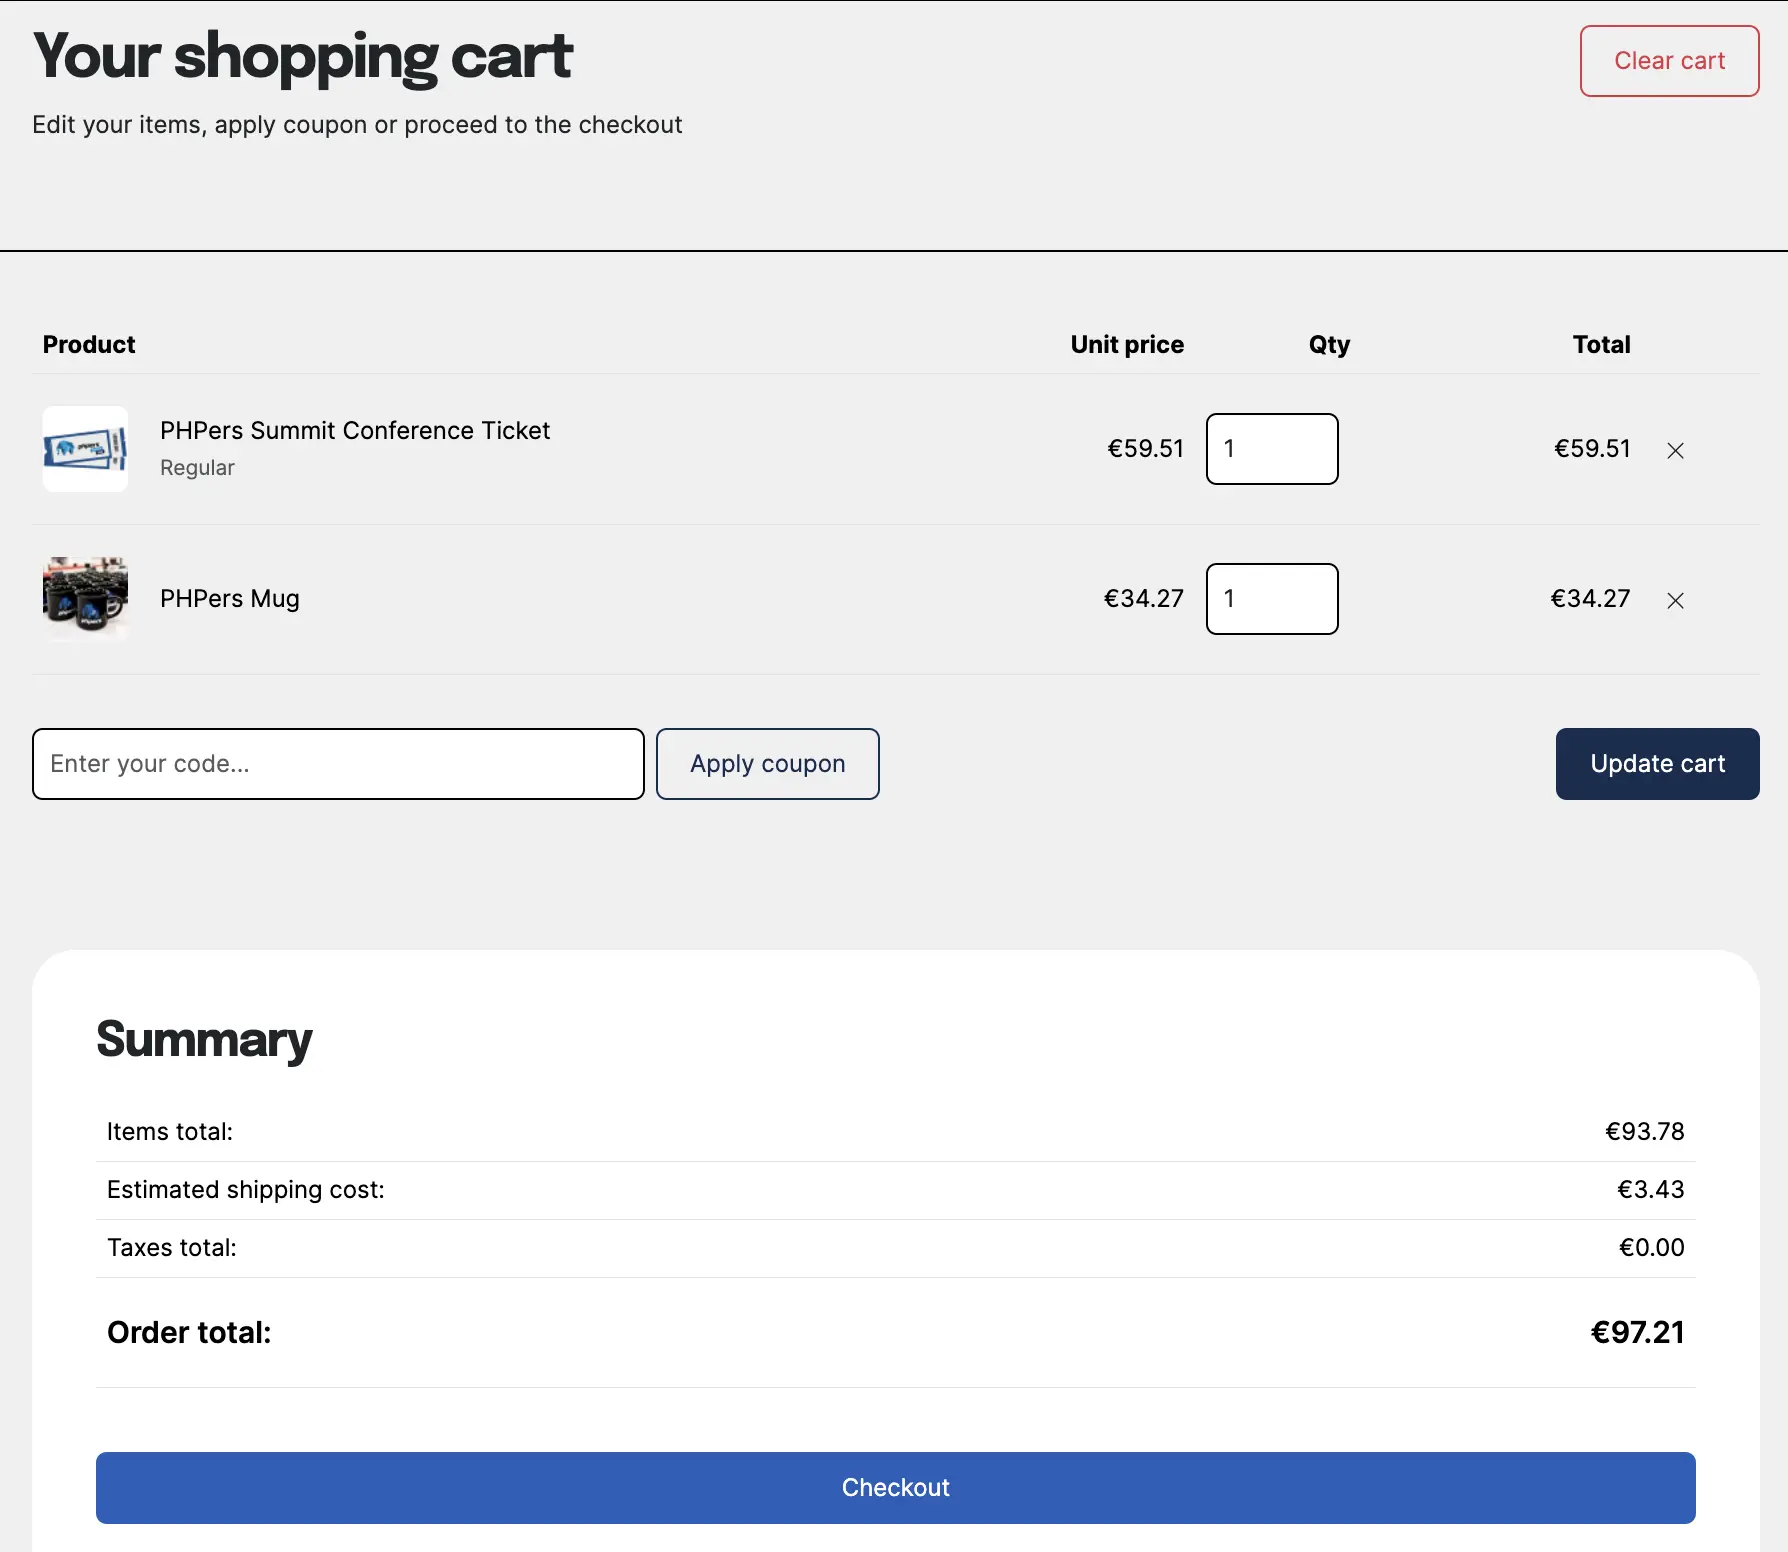Image resolution: width=1788 pixels, height=1552 pixels.
Task: Focus the ticket quantity field
Action: point(1271,449)
